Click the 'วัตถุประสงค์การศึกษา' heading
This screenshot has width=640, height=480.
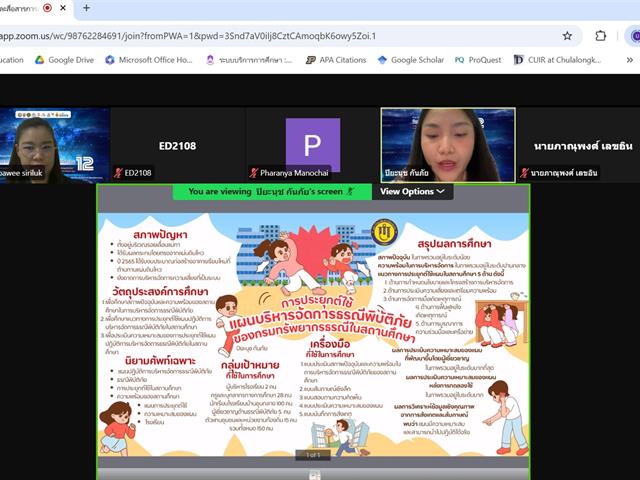tap(160, 291)
